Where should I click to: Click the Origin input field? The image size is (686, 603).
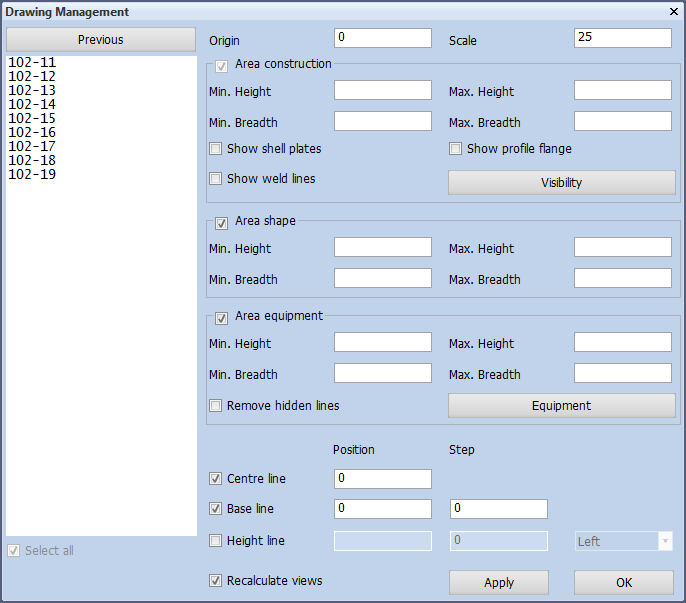383,38
